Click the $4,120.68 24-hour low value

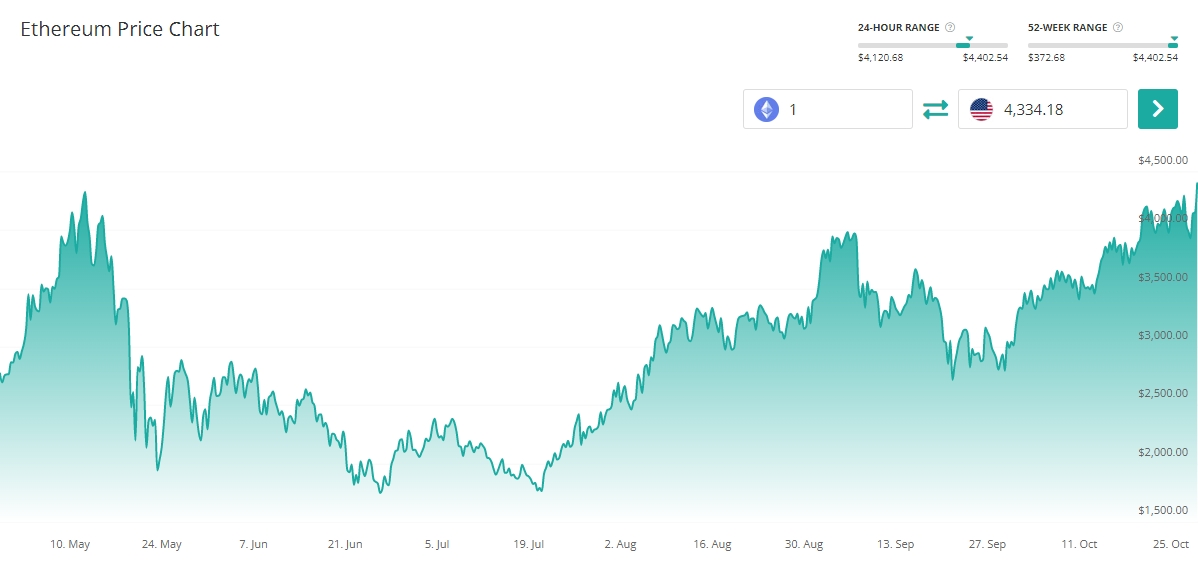click(880, 58)
